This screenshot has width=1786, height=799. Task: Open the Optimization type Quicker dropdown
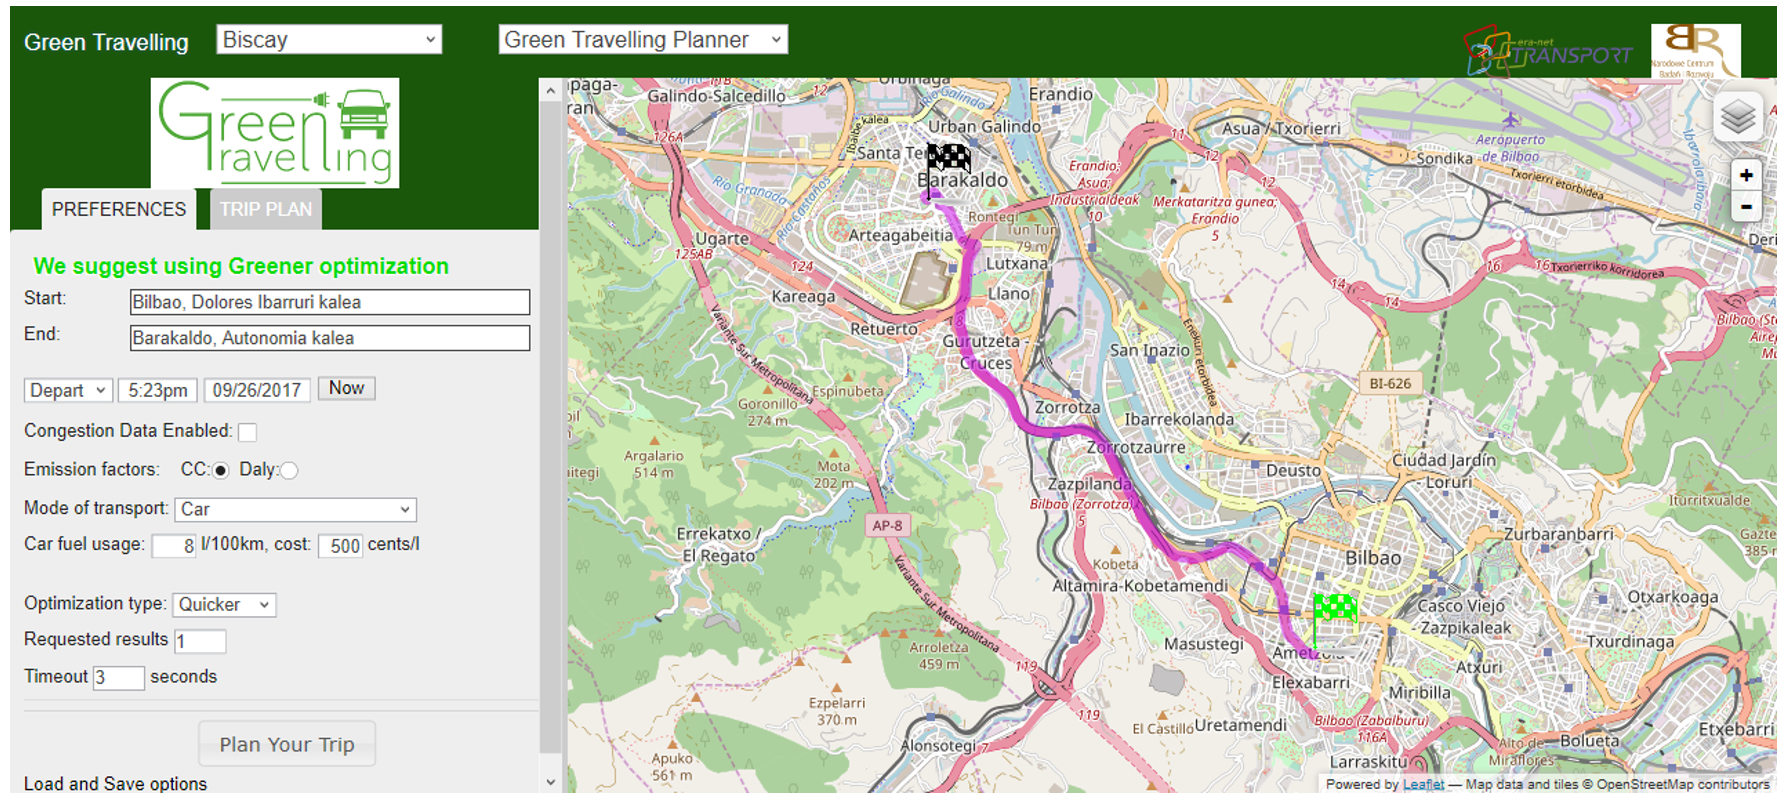[225, 604]
